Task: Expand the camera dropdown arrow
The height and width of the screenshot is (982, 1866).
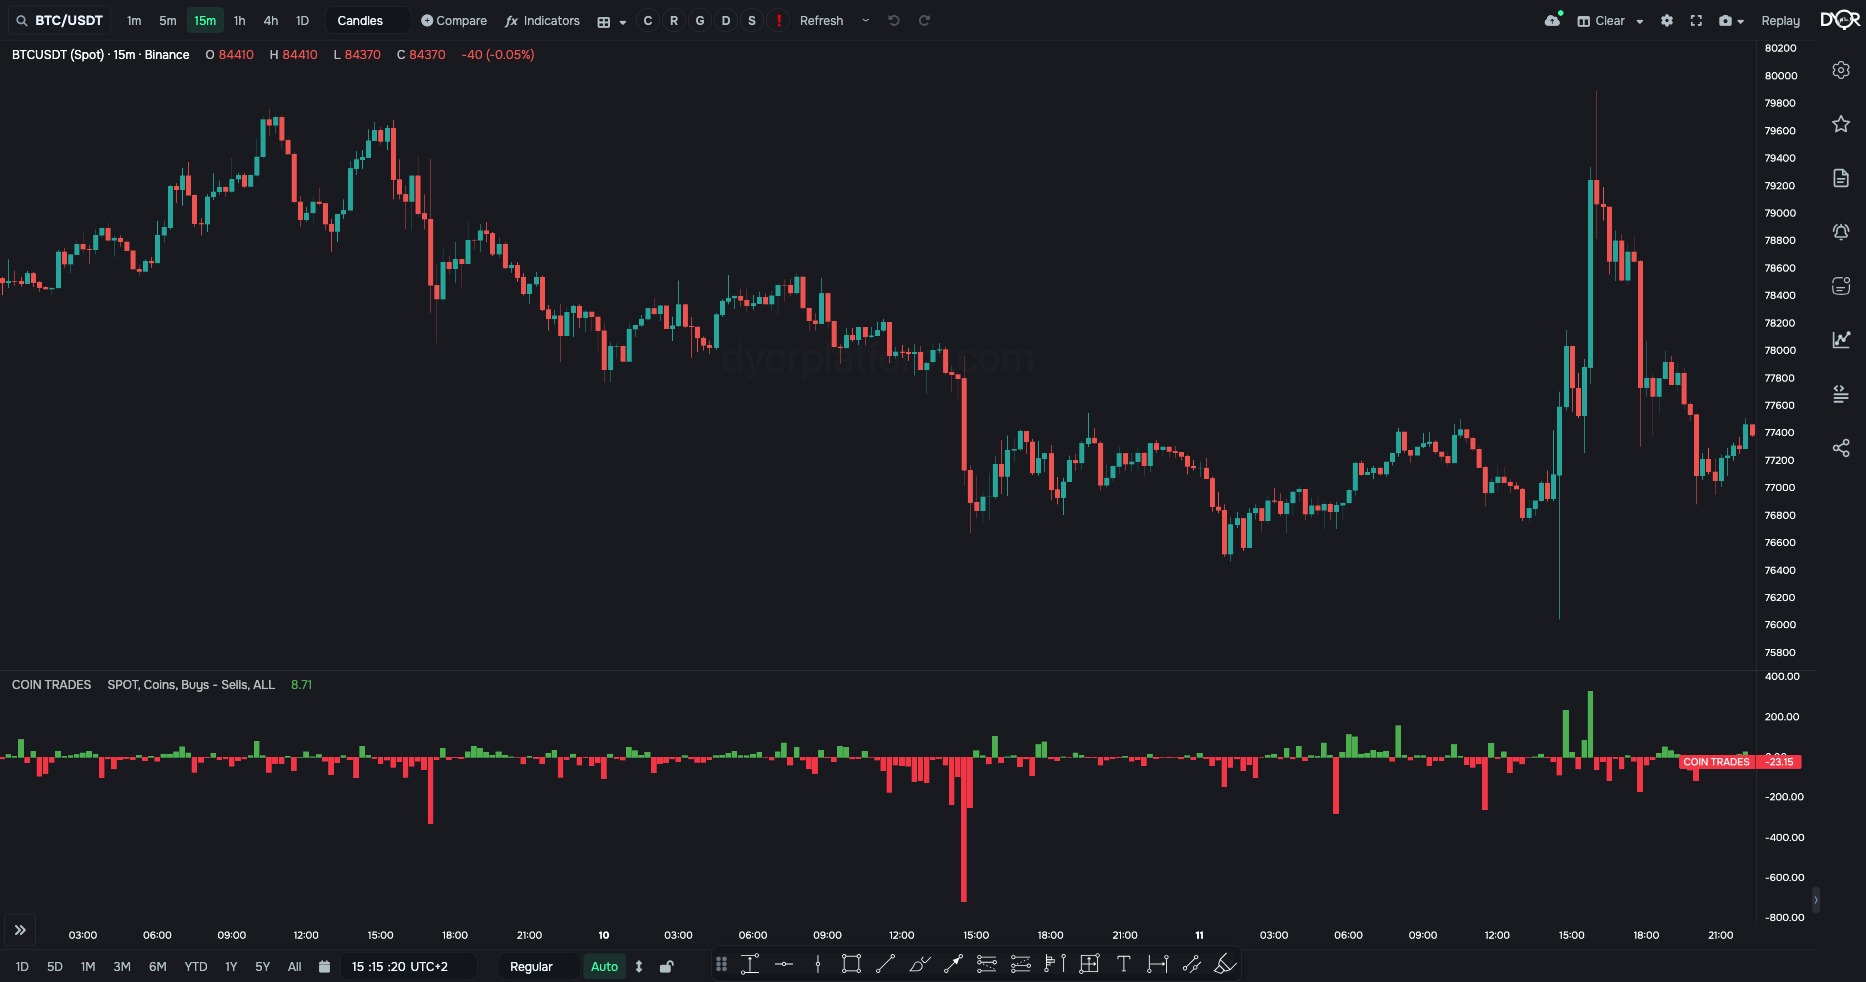Action: (1741, 21)
